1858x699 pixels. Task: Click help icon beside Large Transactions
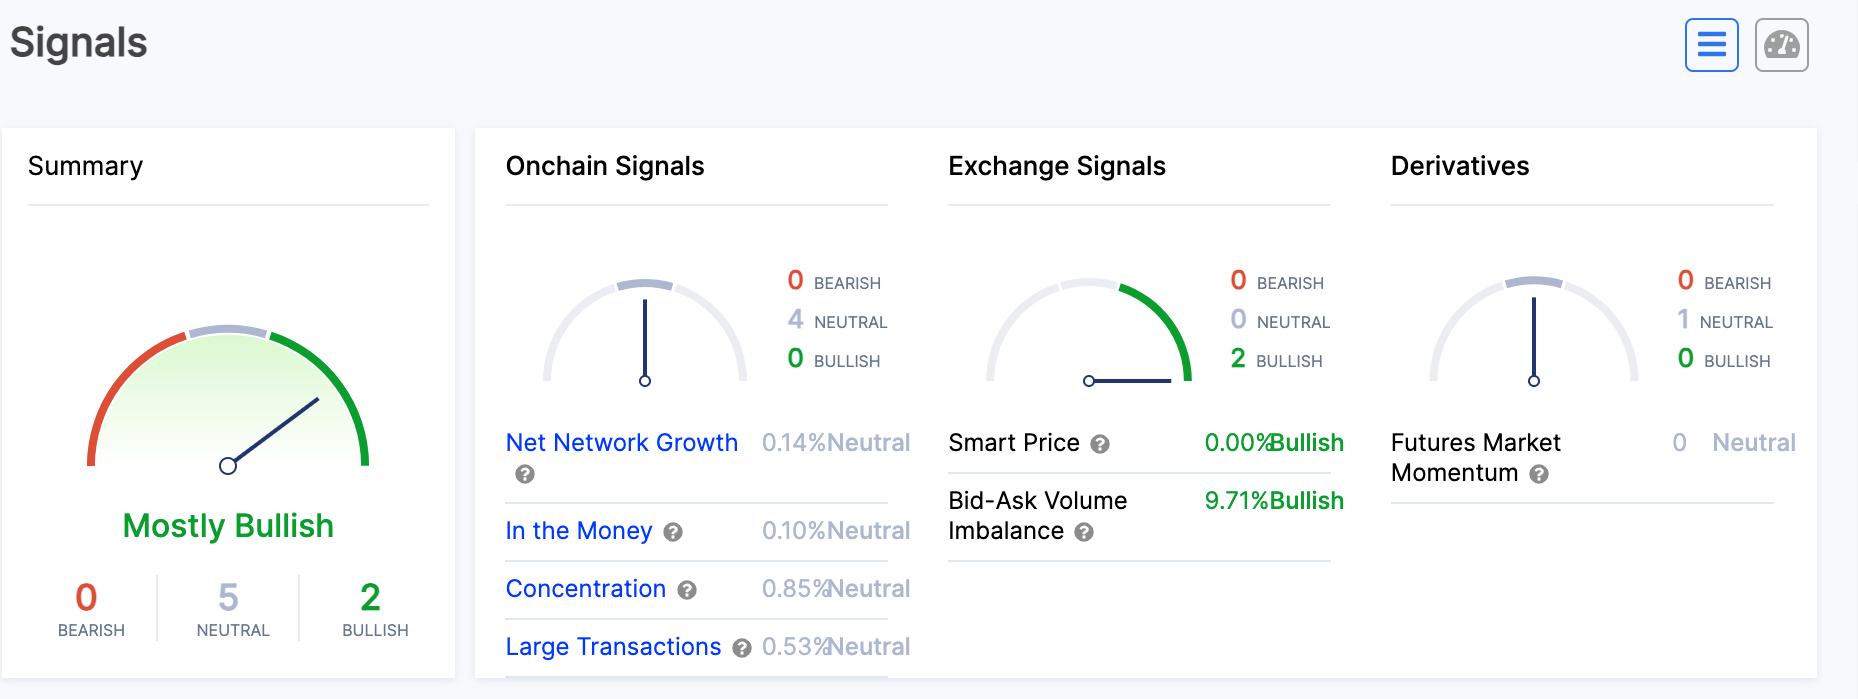pos(741,648)
